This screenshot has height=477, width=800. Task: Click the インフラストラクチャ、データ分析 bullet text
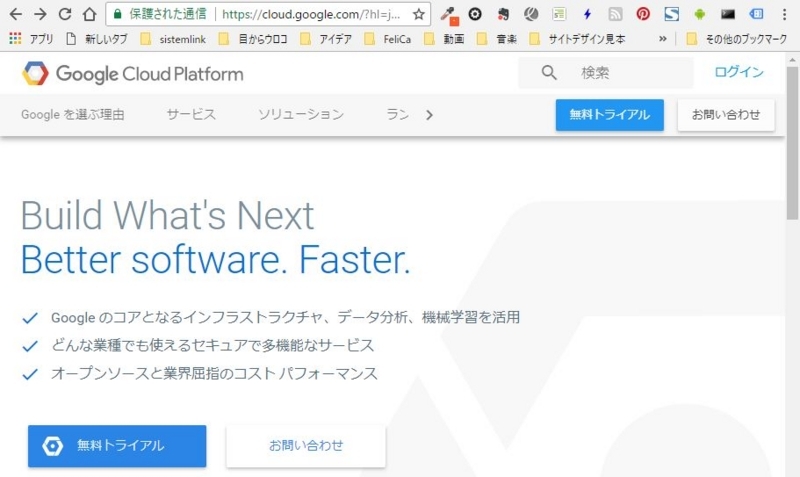[285, 317]
